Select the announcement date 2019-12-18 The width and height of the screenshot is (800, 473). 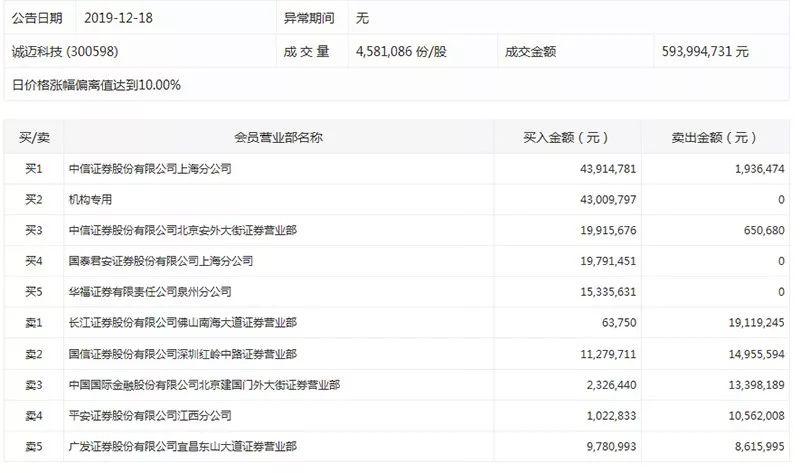click(118, 18)
